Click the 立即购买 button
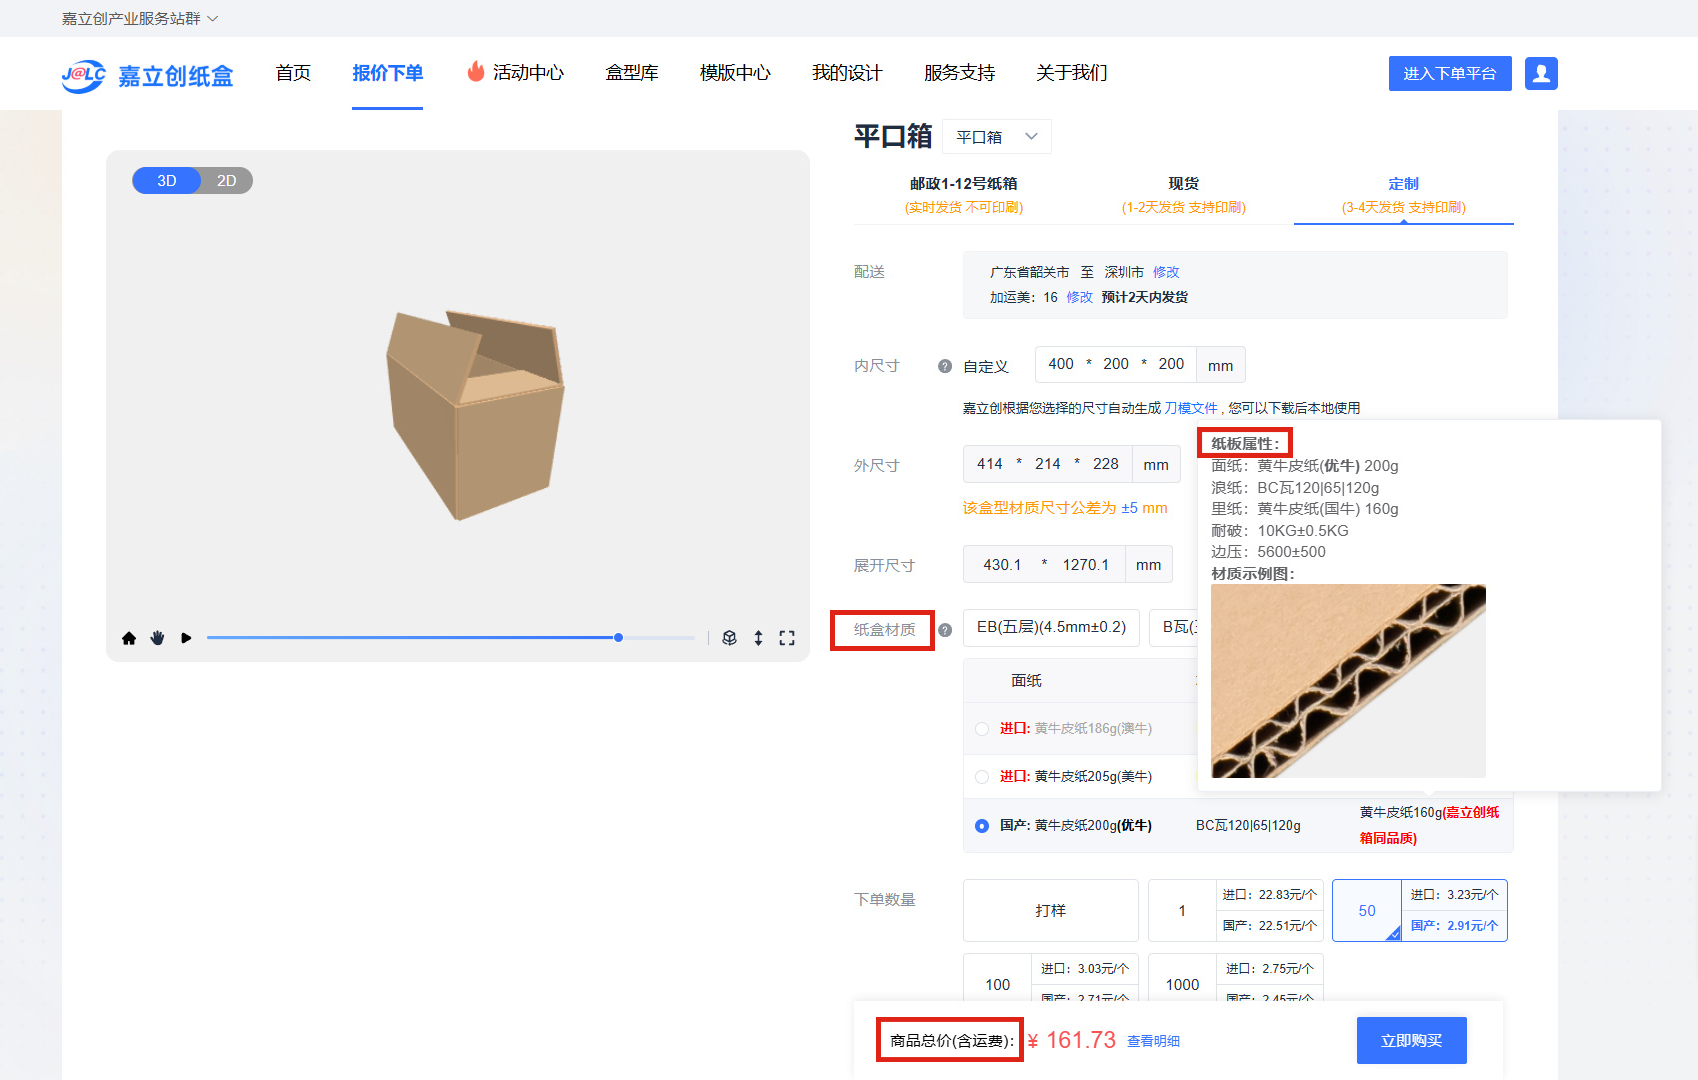This screenshot has width=1698, height=1080. (1411, 1041)
